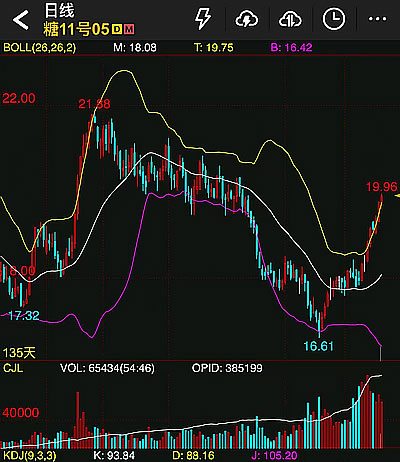Tap the 17.32 low price label

[24, 315]
